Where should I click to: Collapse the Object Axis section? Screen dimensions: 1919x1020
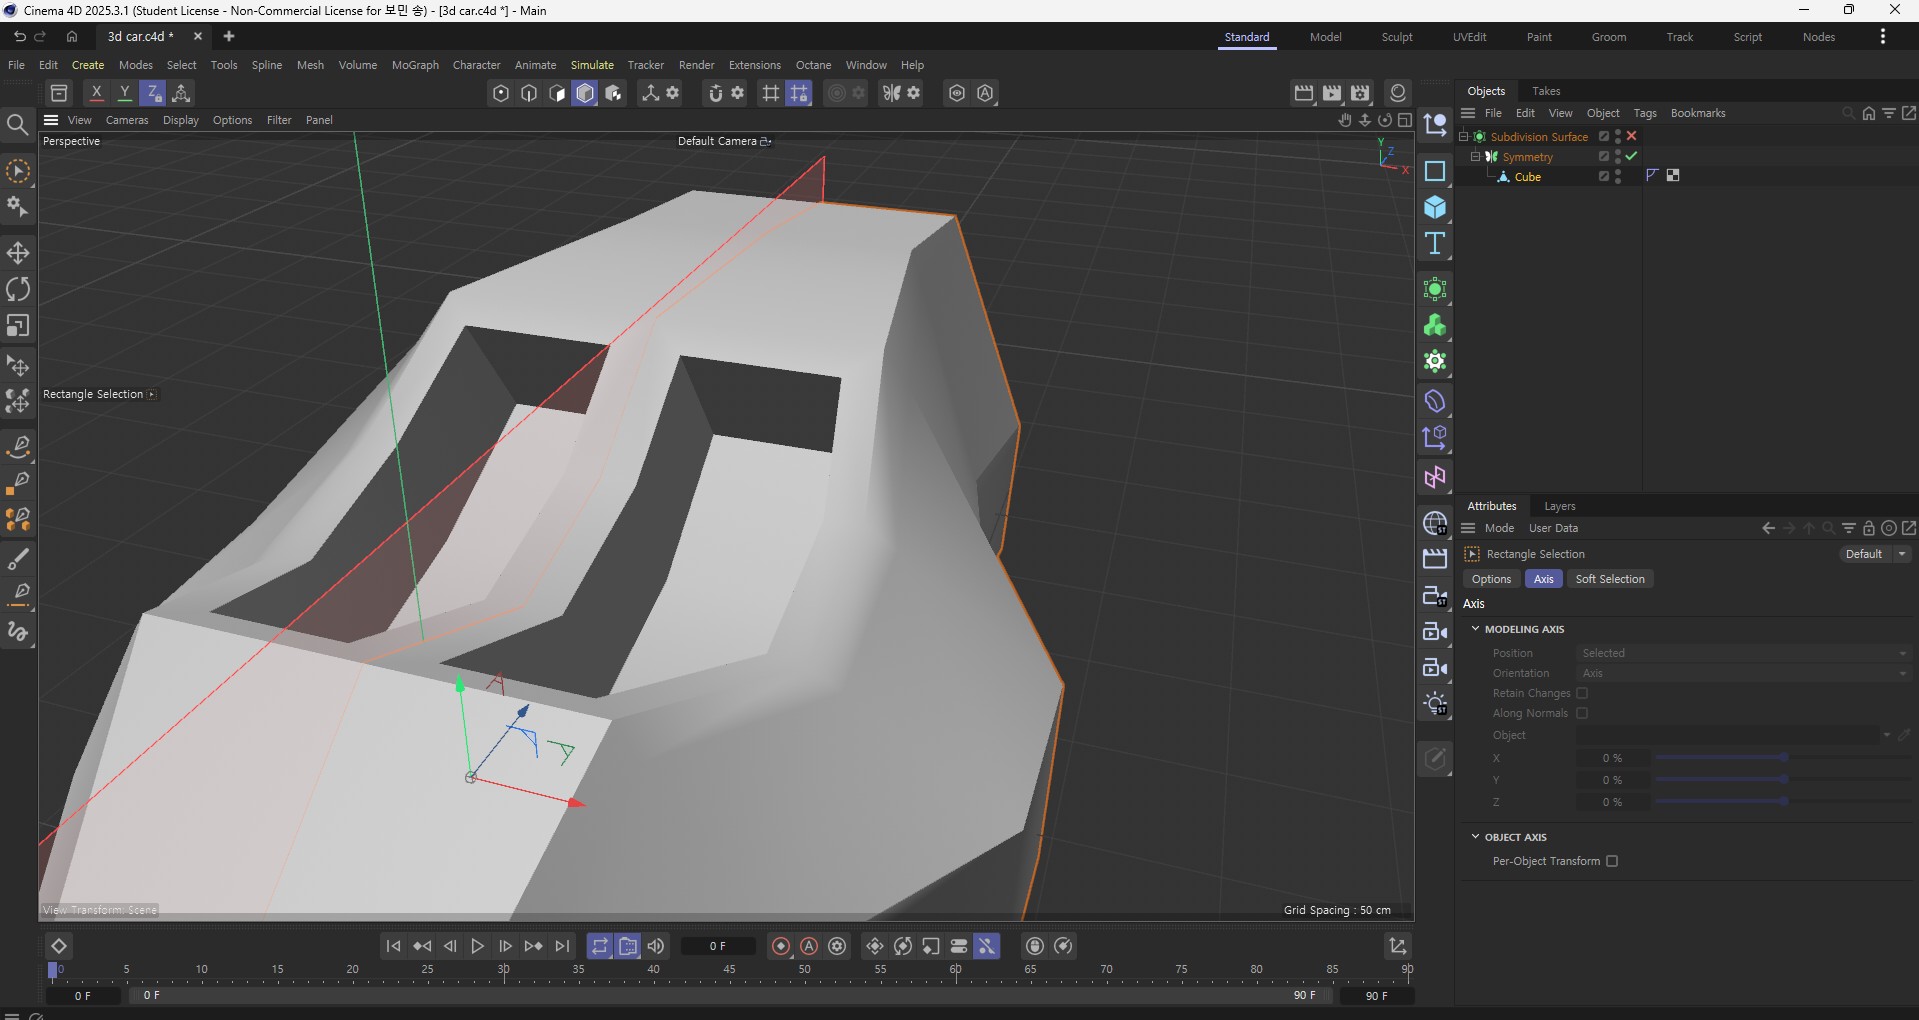point(1475,837)
